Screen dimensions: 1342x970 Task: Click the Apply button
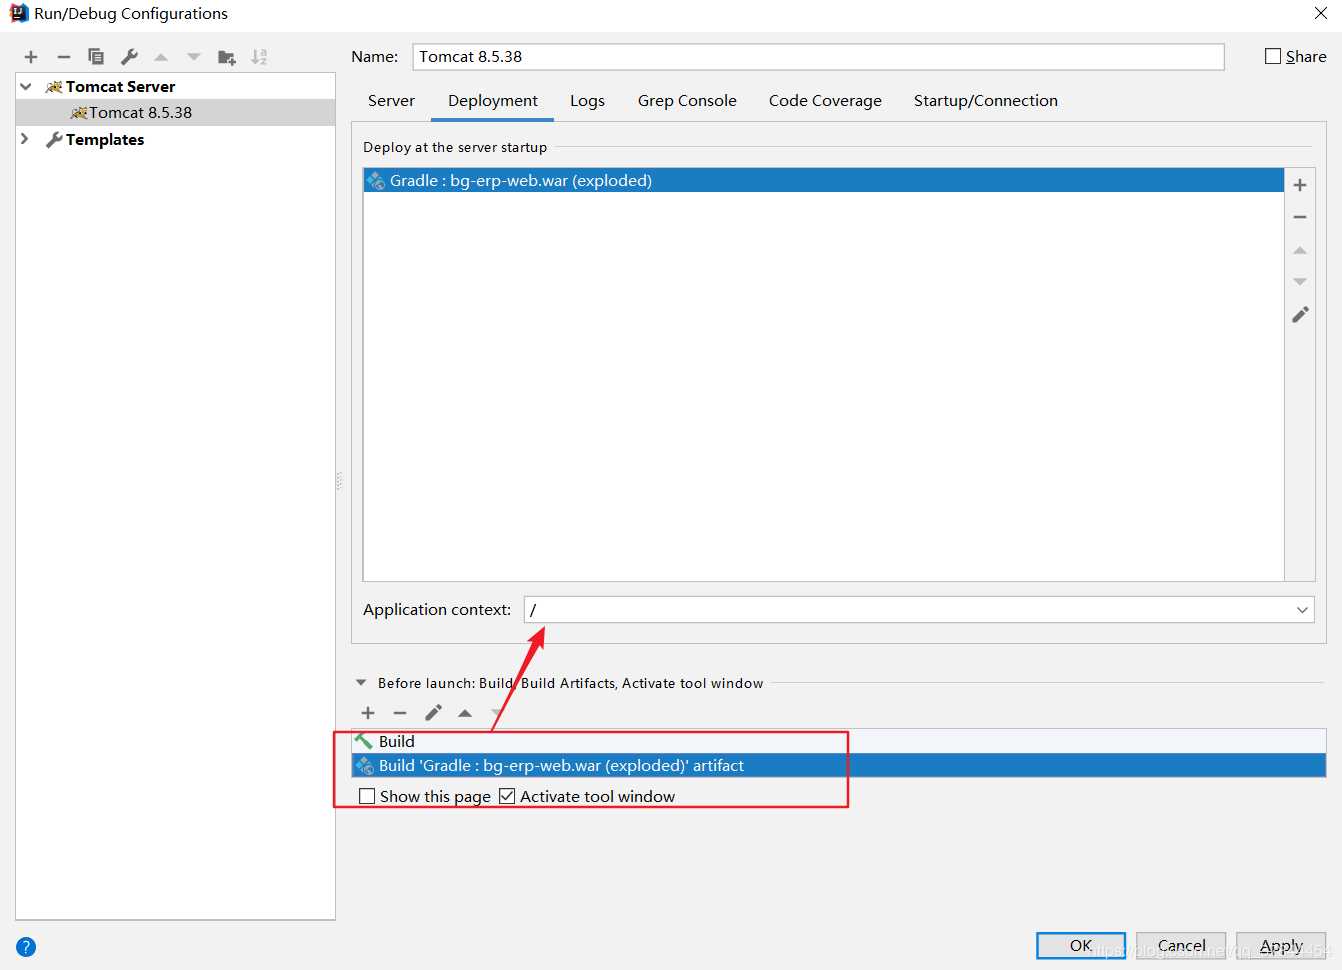(x=1281, y=945)
